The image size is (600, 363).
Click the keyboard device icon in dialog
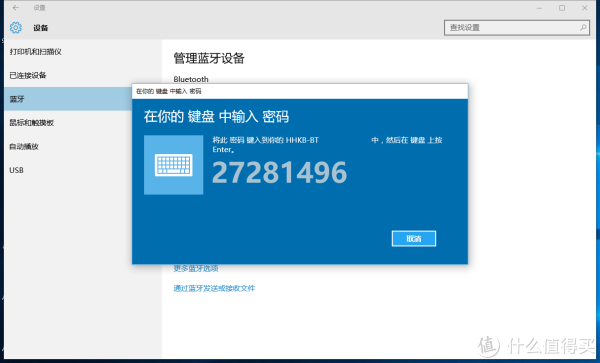[173, 165]
